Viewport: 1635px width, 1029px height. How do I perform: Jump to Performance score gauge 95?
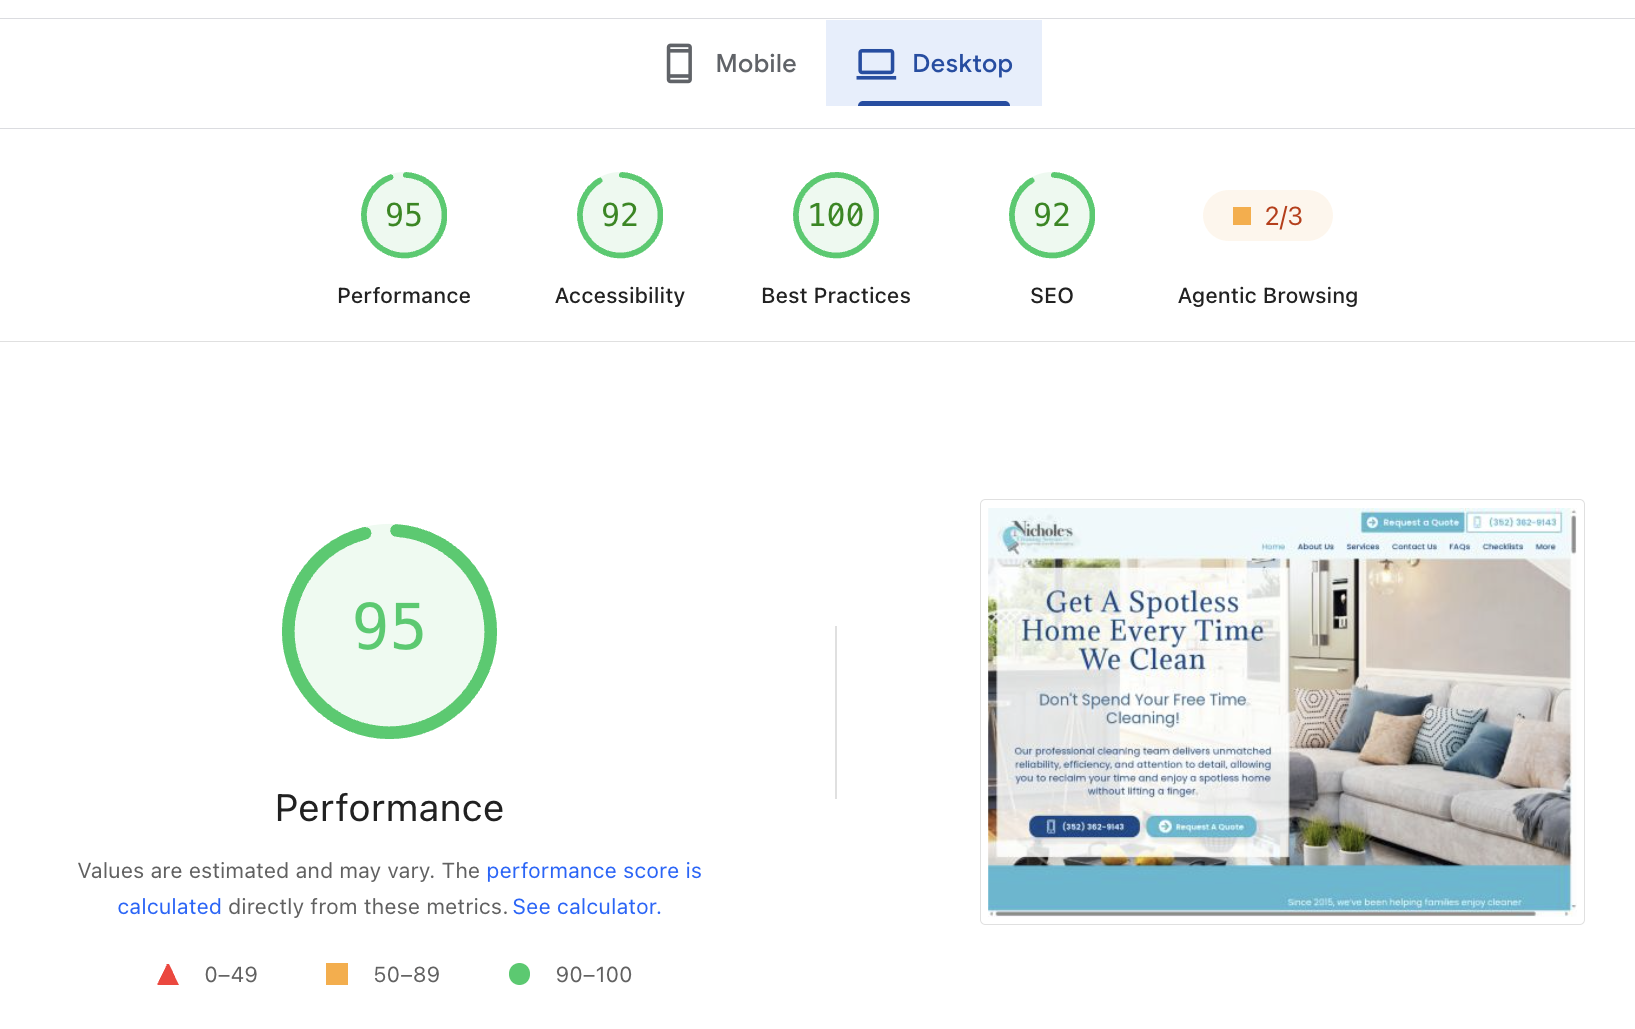point(404,215)
